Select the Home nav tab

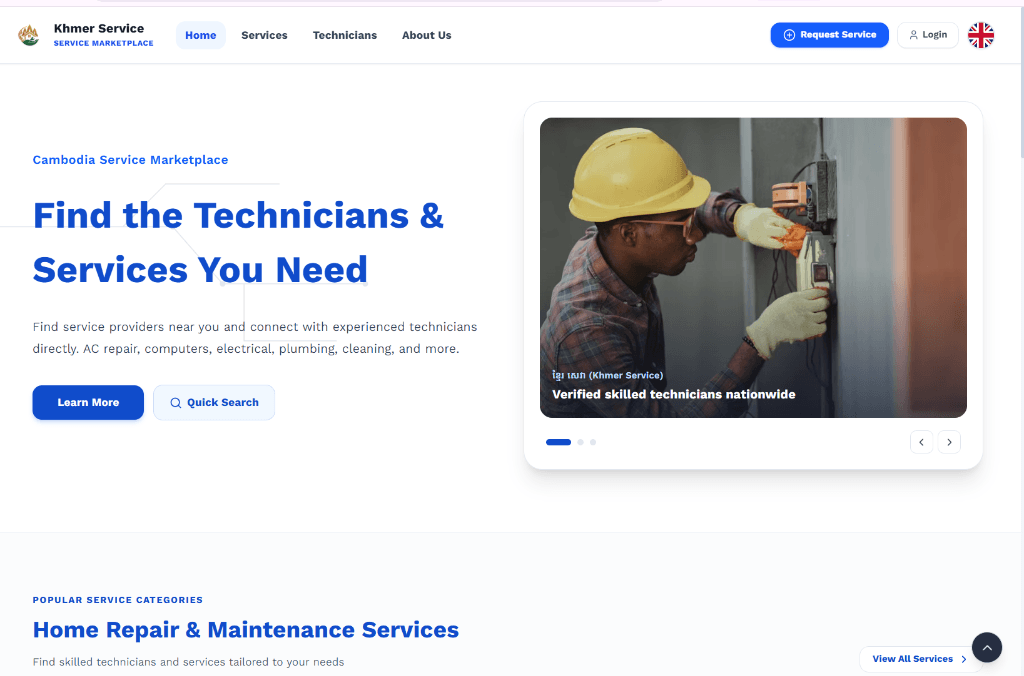(200, 35)
